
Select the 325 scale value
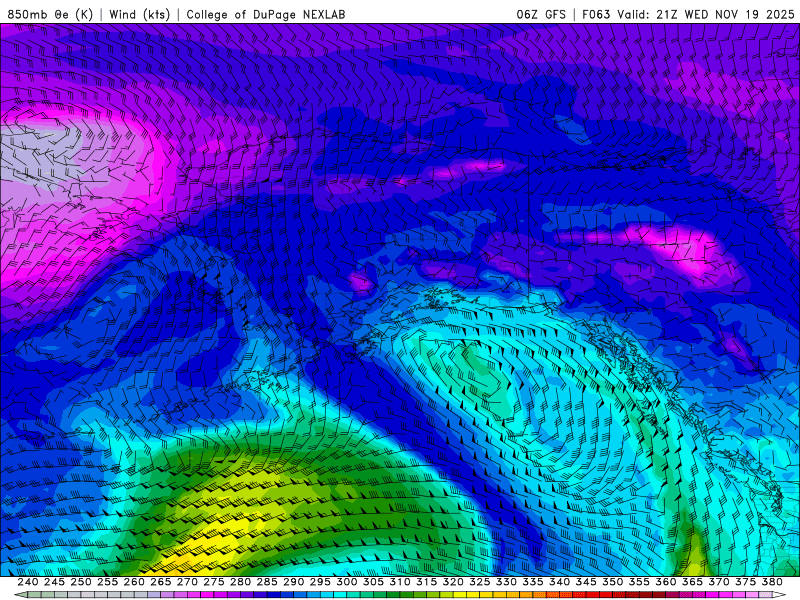[x=480, y=582]
